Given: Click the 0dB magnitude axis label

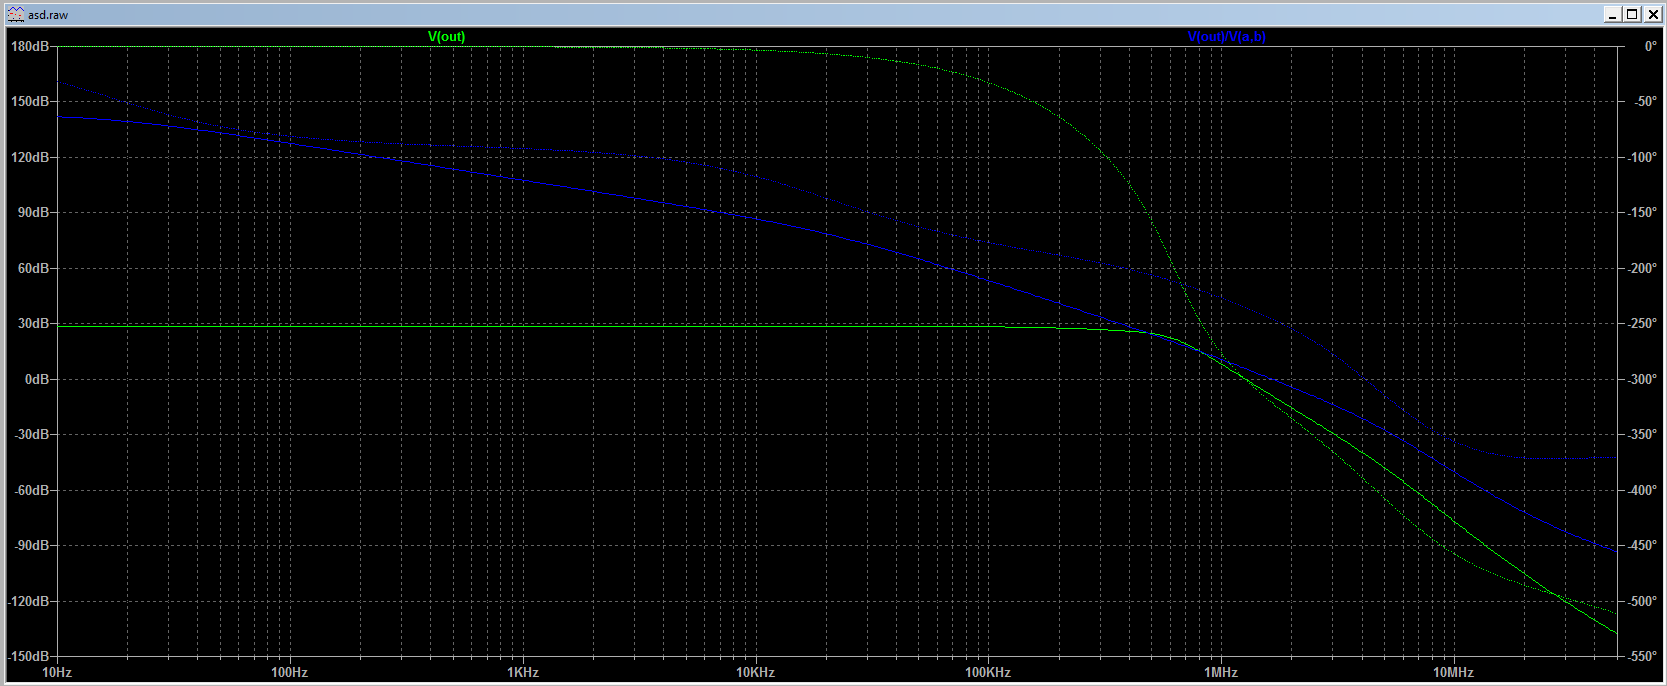Looking at the screenshot, I should tap(37, 380).
